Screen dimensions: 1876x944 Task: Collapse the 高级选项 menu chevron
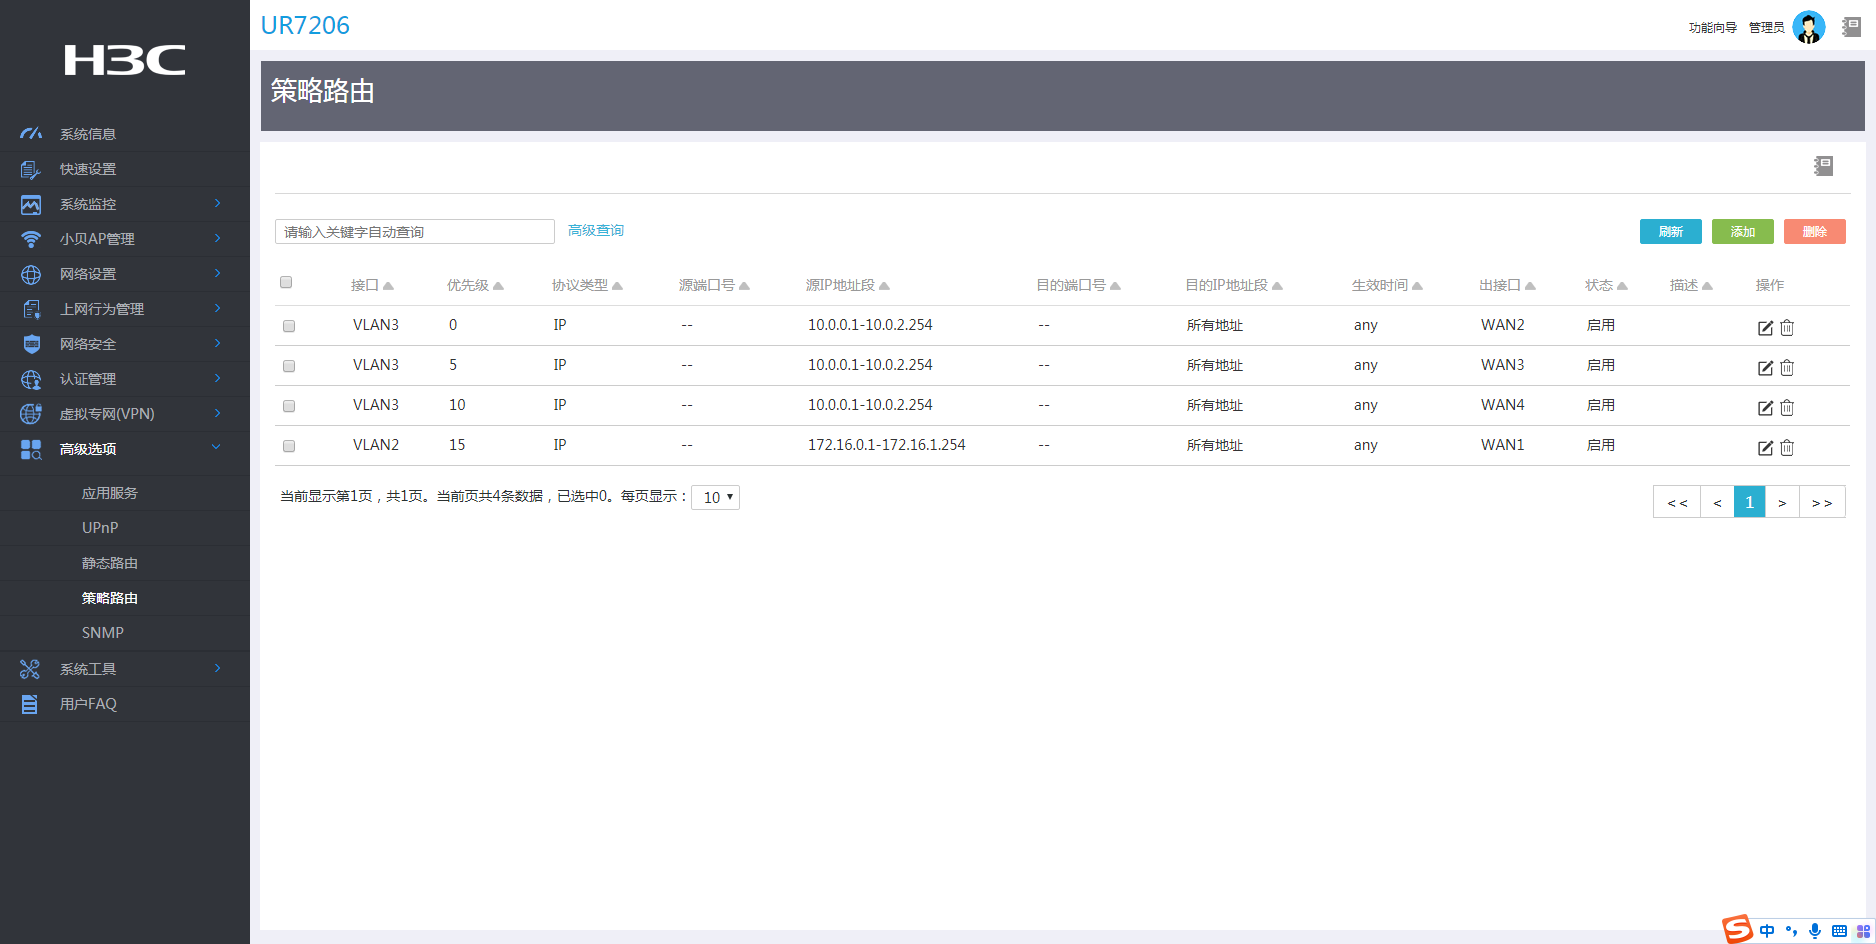click(216, 447)
